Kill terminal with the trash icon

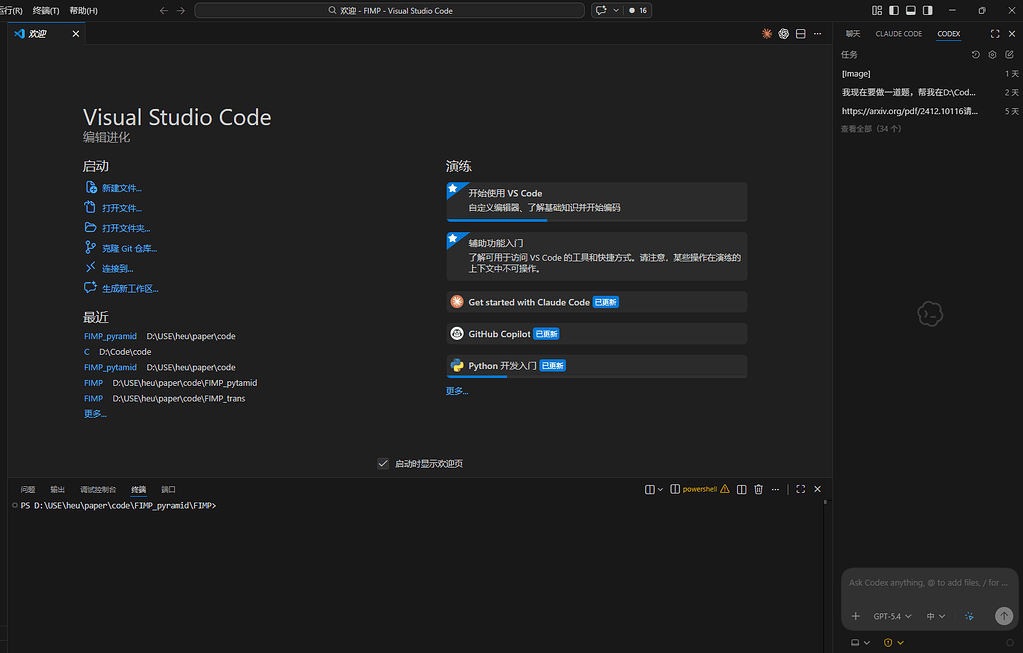tap(758, 489)
